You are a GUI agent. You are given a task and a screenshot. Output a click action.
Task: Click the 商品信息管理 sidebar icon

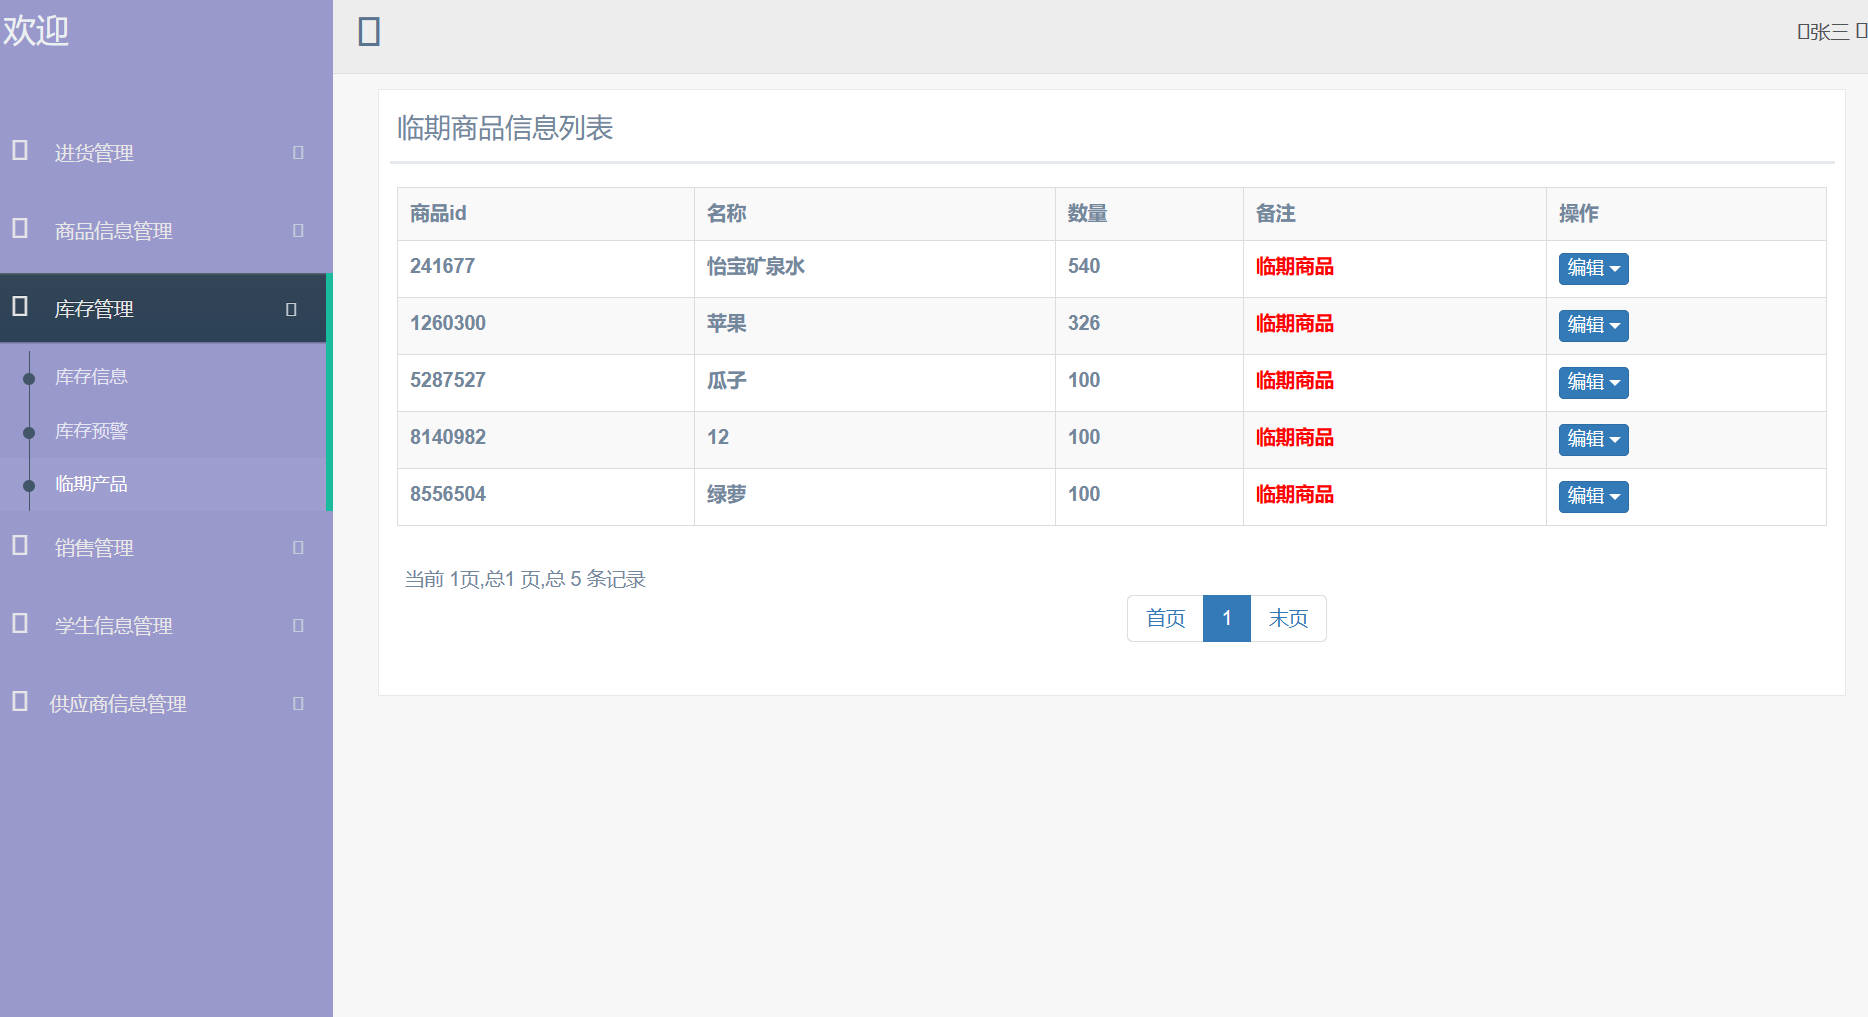tap(18, 230)
